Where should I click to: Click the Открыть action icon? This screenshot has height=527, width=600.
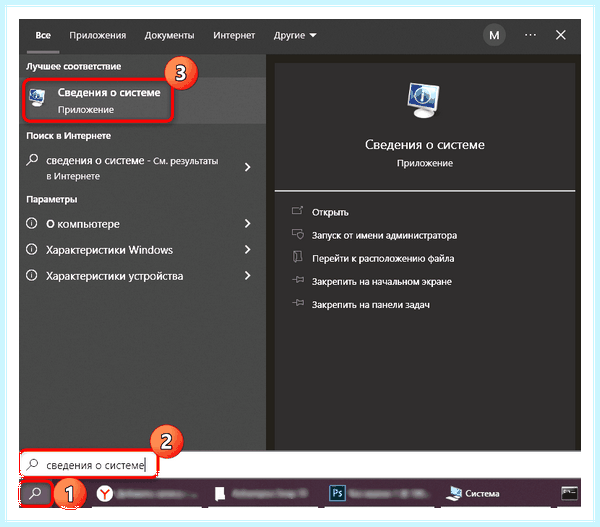298,210
